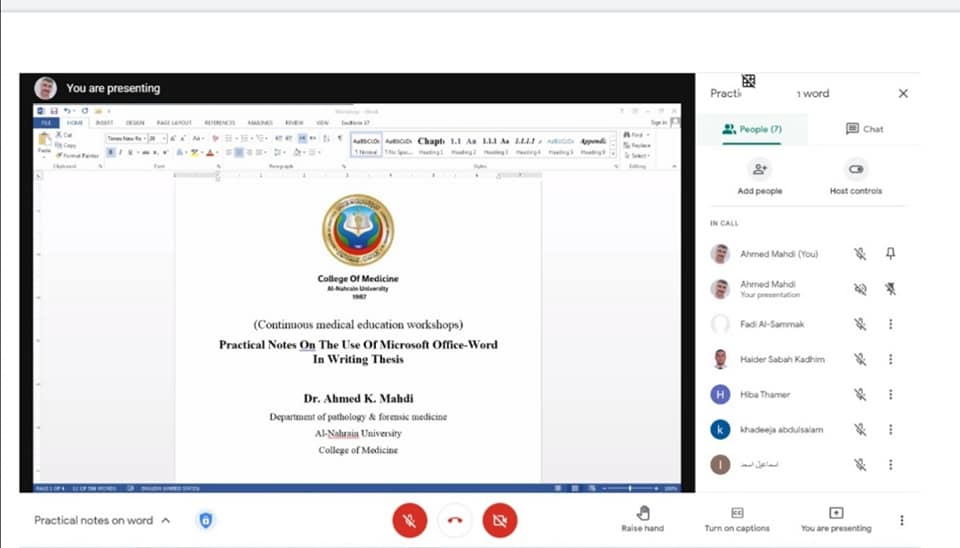
Task: Select the DESIGN ribbon tab in Word
Action: pos(135,123)
